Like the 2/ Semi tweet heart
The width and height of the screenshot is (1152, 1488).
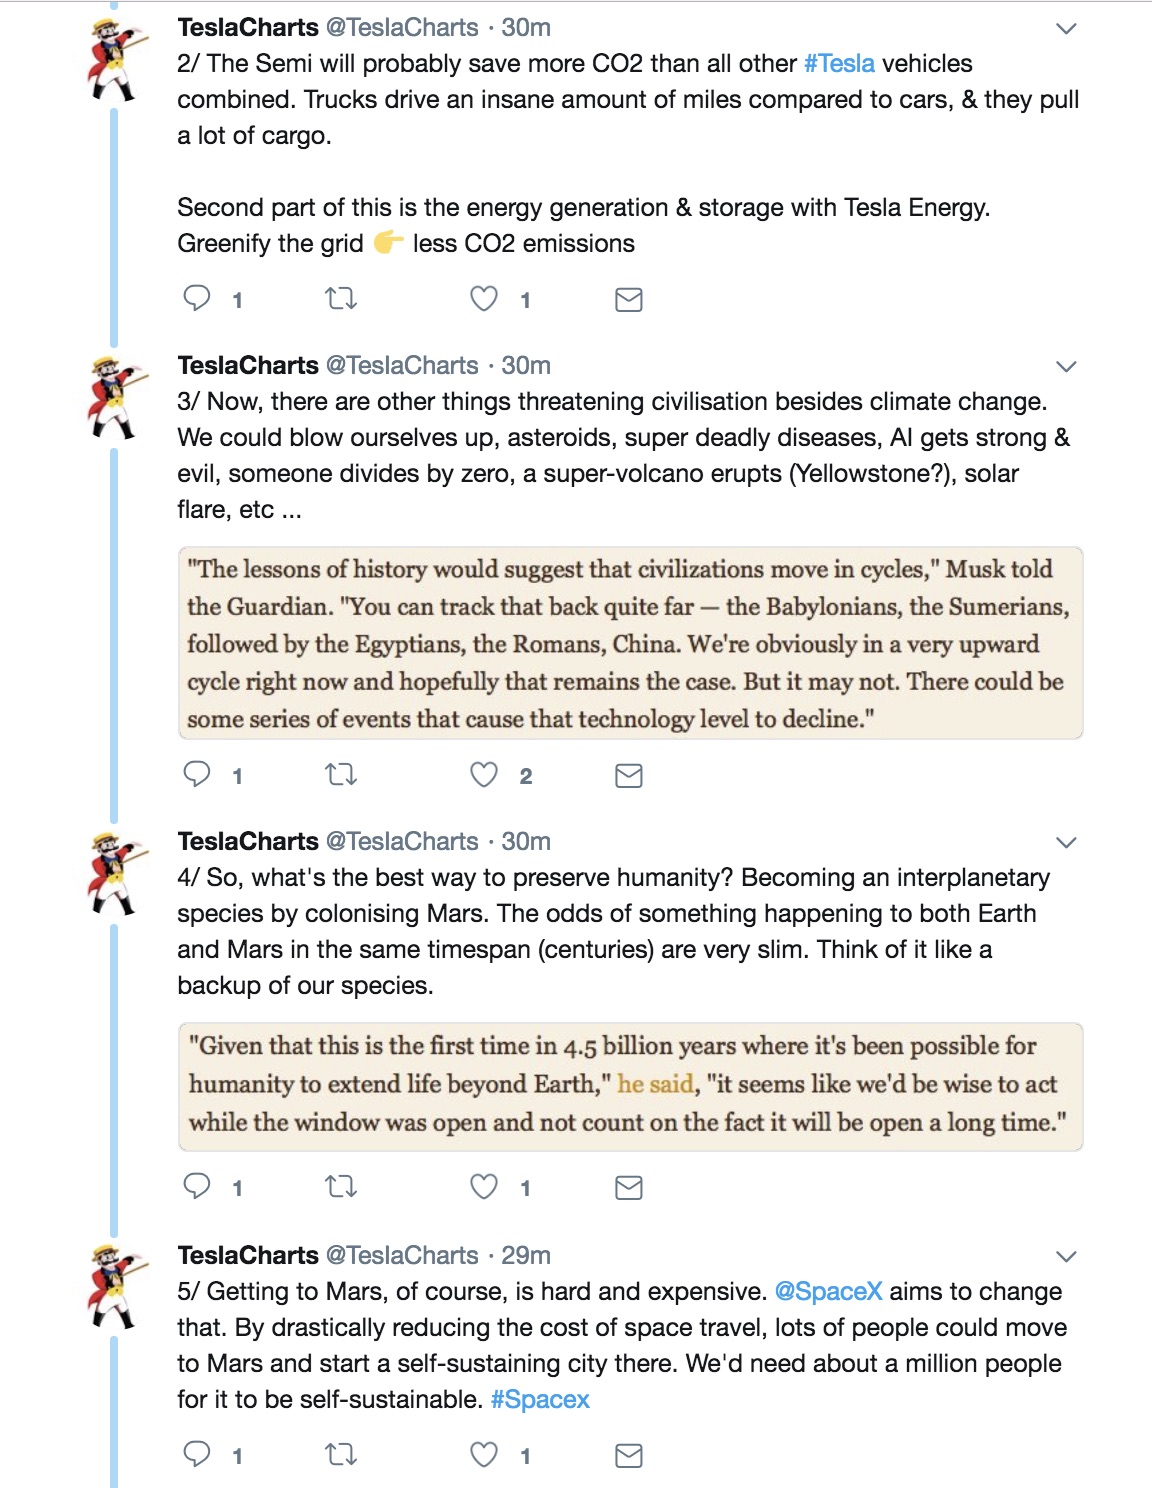point(484,298)
